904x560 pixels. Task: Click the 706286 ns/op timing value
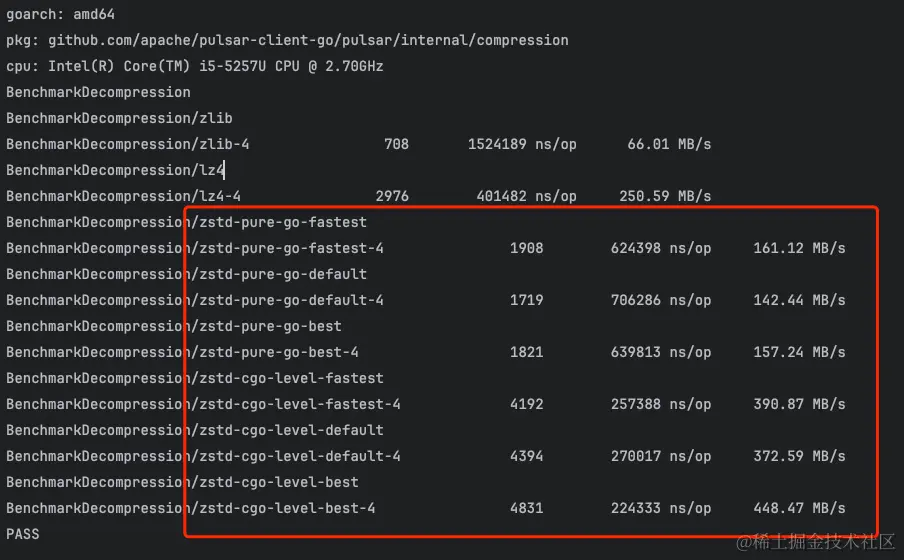click(661, 300)
